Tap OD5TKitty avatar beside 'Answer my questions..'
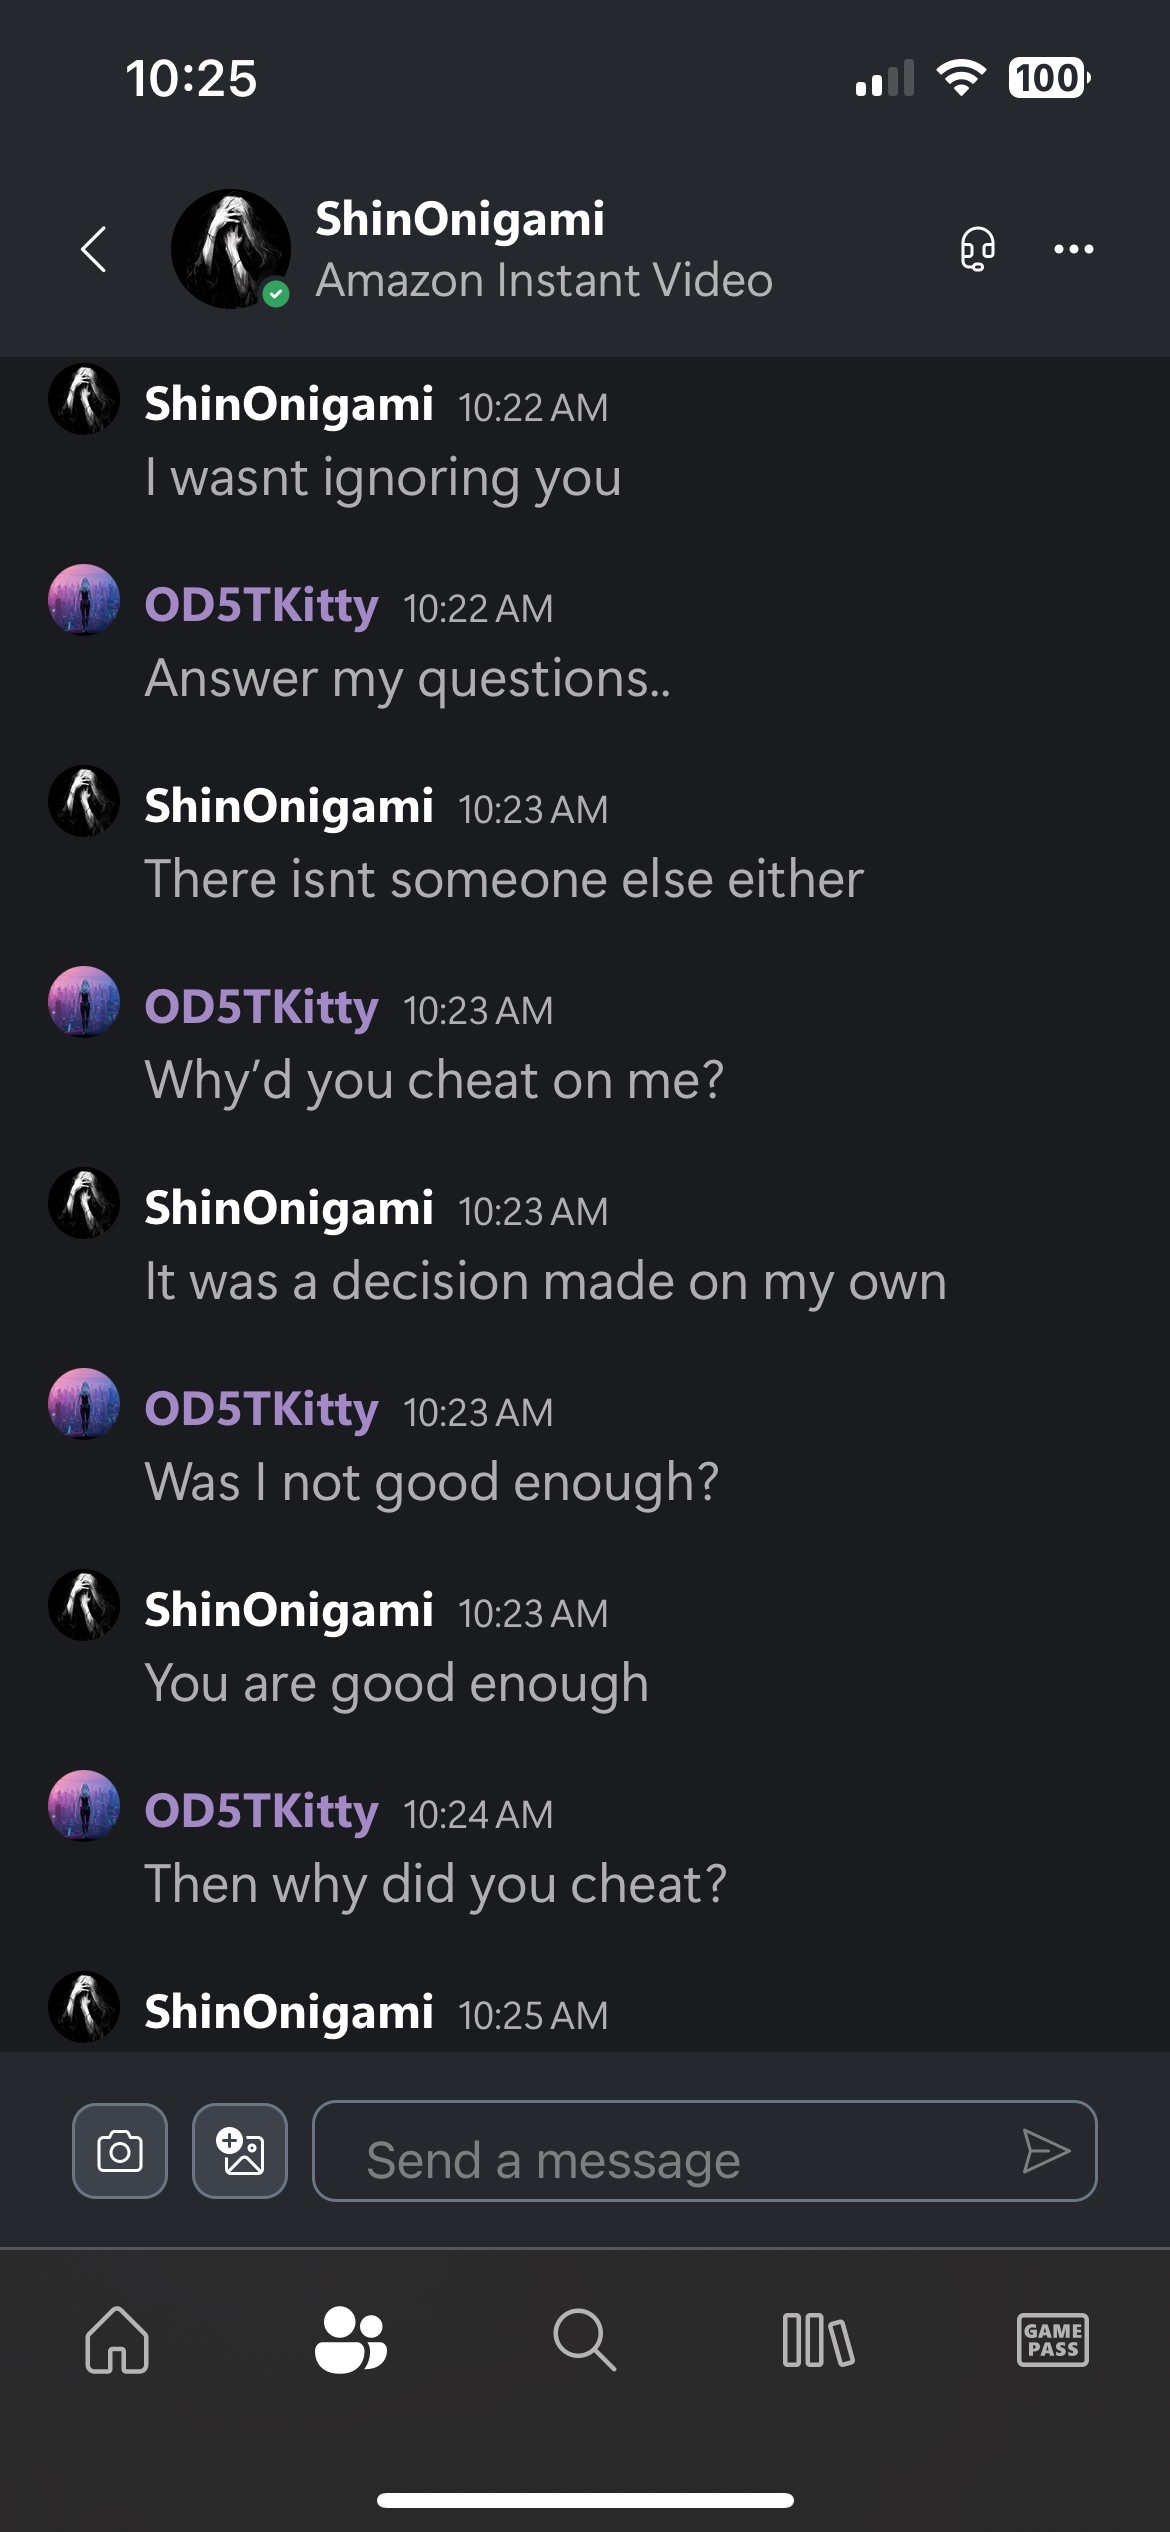 pos(84,600)
